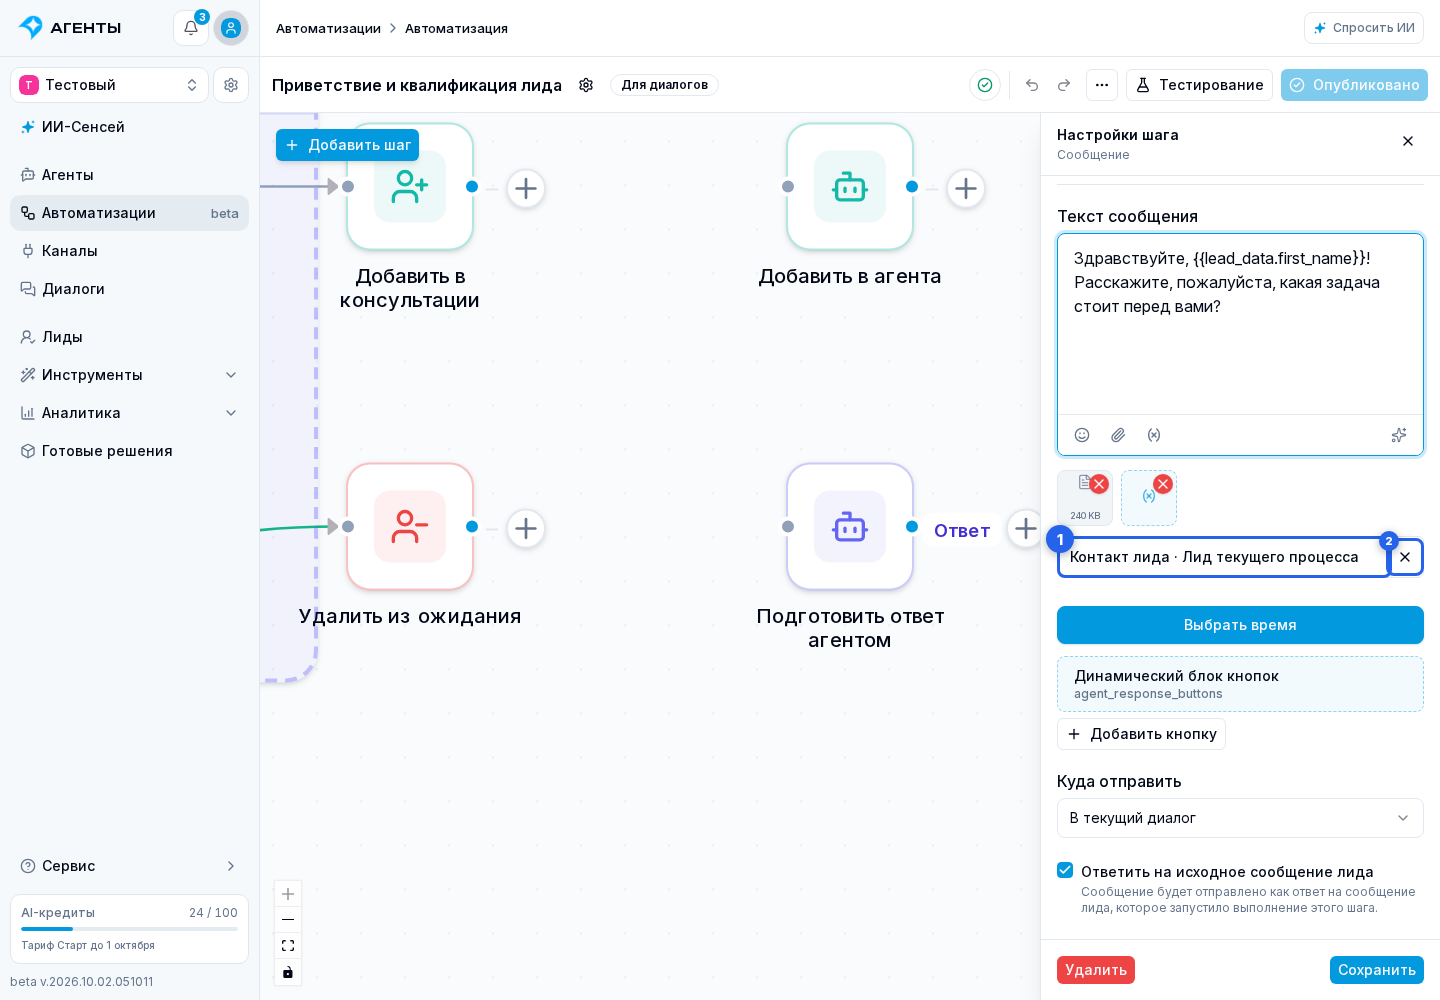The height and width of the screenshot is (1000, 1440).
Task: Click the Выбрать время button
Action: [x=1240, y=625]
